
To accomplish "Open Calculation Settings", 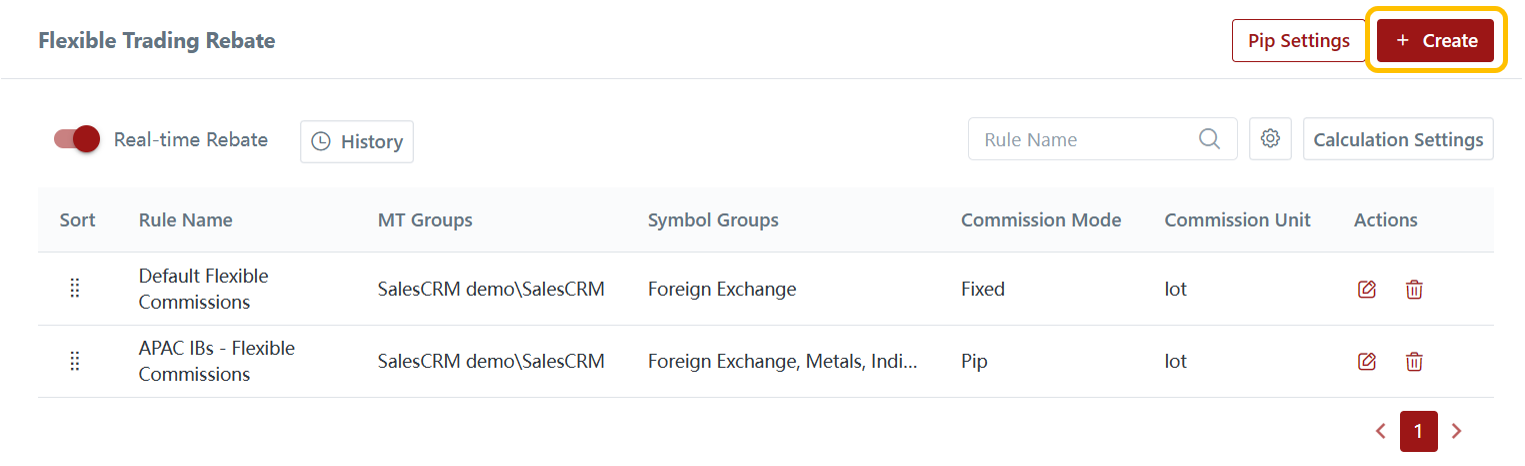I will pos(1397,139).
